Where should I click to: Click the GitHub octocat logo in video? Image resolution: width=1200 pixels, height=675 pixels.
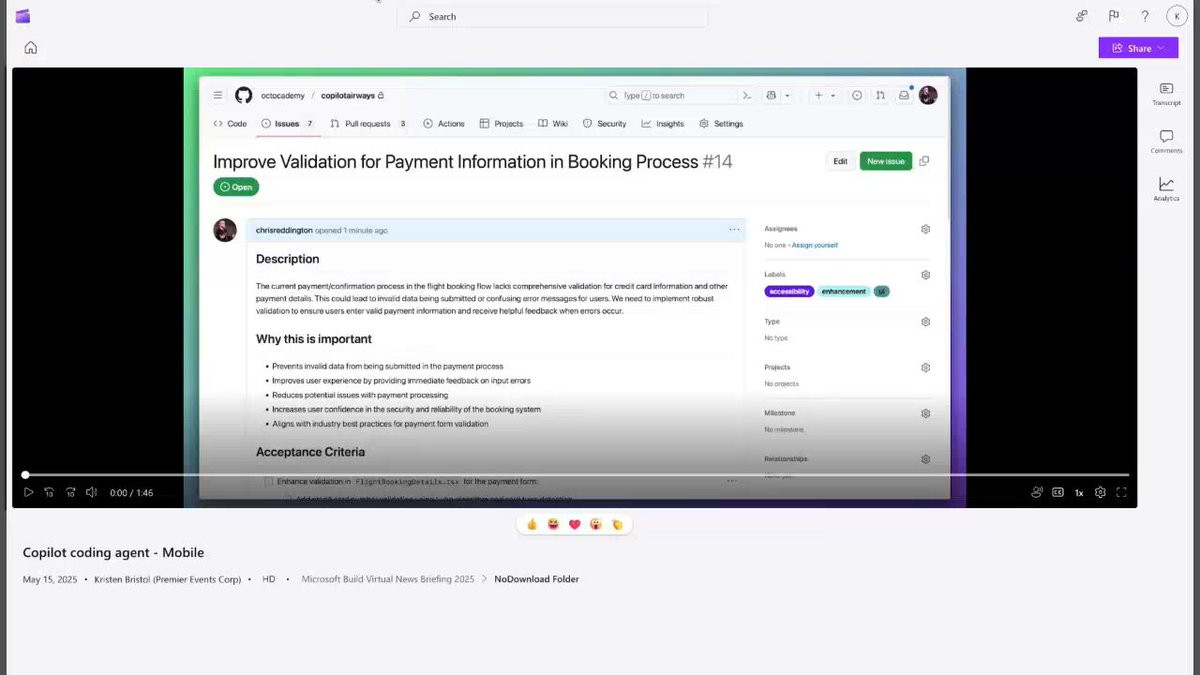pyautogui.click(x=244, y=95)
